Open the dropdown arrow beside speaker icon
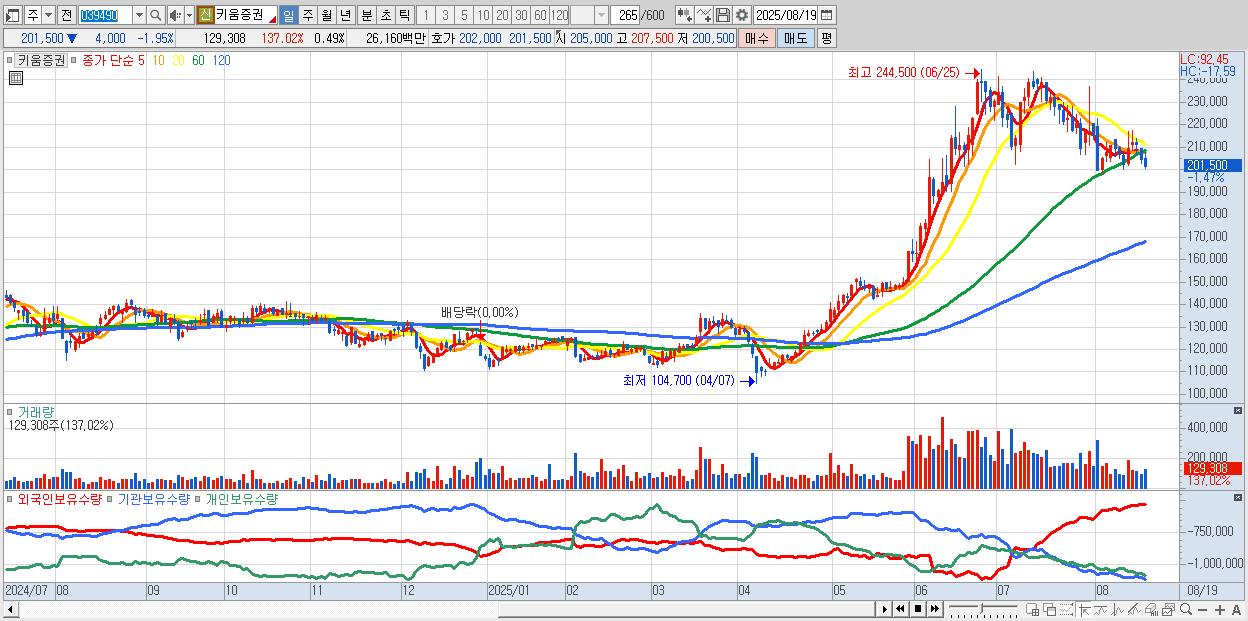The width and height of the screenshot is (1248, 621). tap(189, 15)
